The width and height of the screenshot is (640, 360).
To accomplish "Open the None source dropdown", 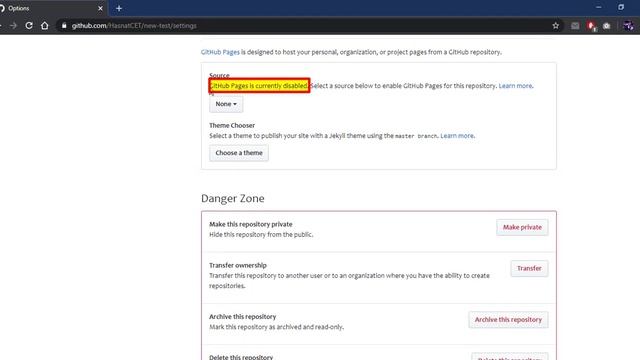I will pyautogui.click(x=226, y=104).
